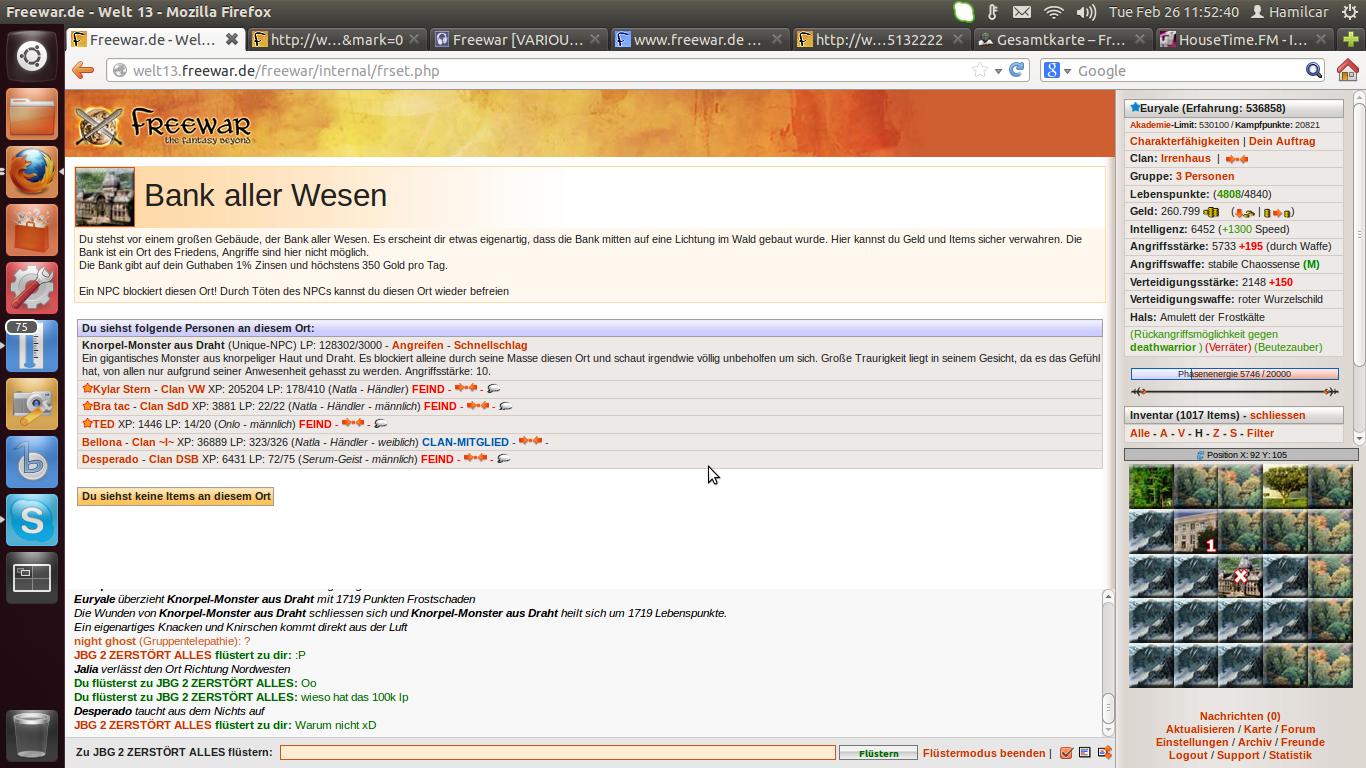1366x768 pixels.
Task: Open Hamilcar user menu in top panel
Action: (x=1290, y=12)
